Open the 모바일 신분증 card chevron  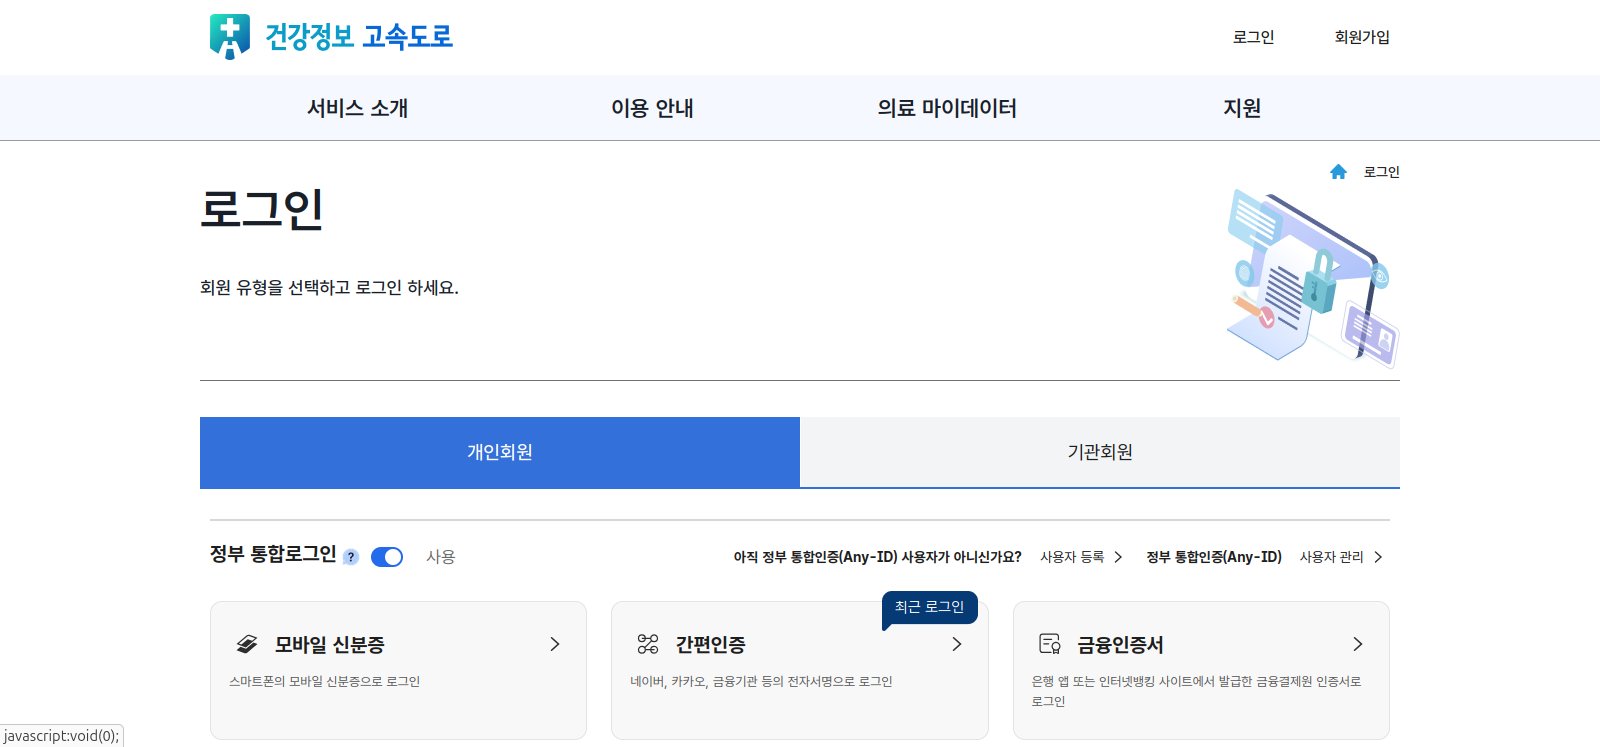click(555, 644)
